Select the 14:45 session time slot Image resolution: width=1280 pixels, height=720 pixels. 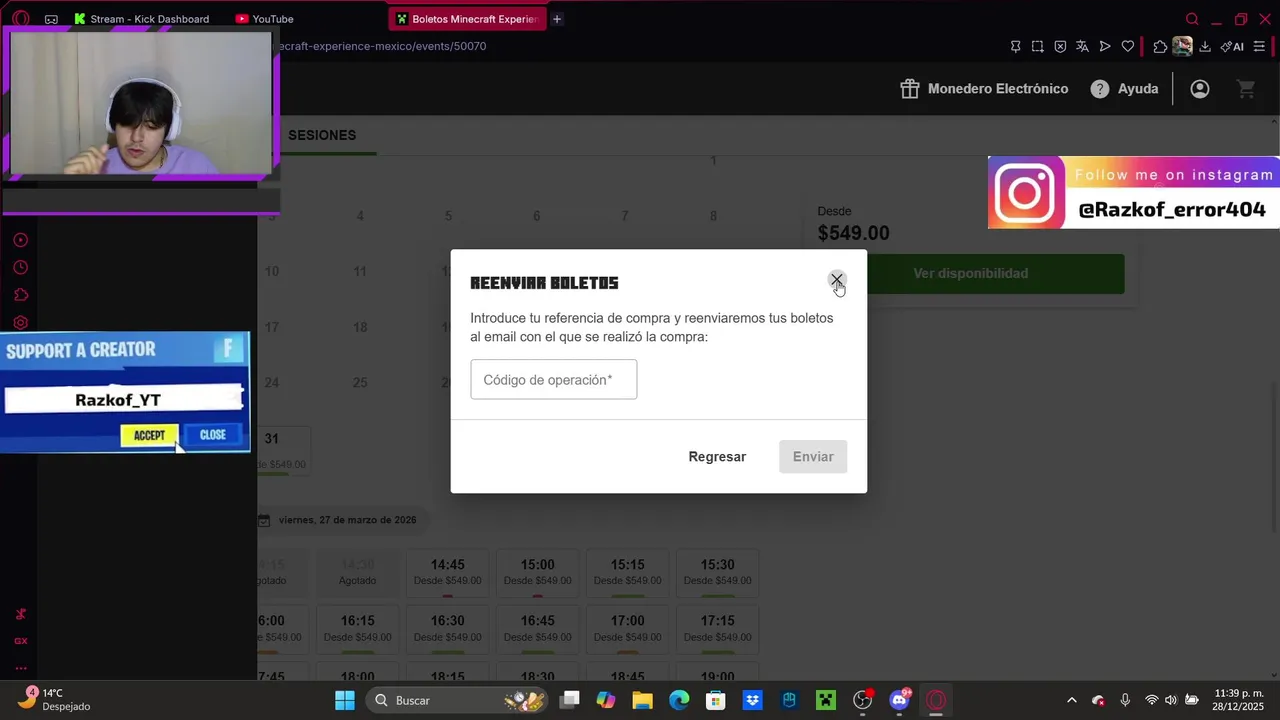pos(447,572)
